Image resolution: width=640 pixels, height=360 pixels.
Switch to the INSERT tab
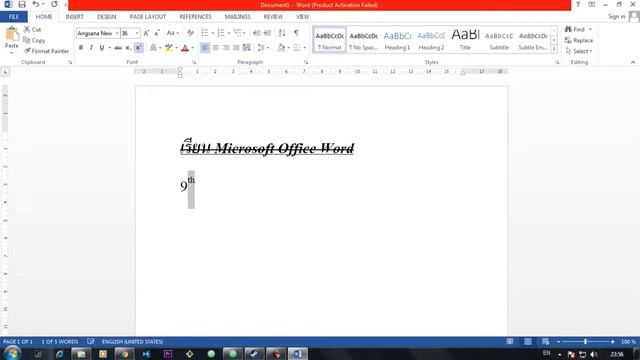74,17
